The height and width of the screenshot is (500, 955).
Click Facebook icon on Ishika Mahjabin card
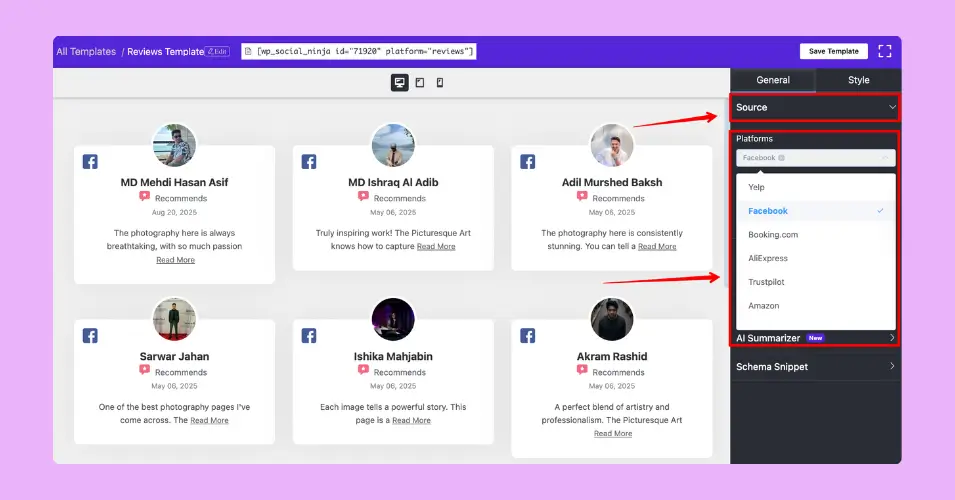click(309, 336)
